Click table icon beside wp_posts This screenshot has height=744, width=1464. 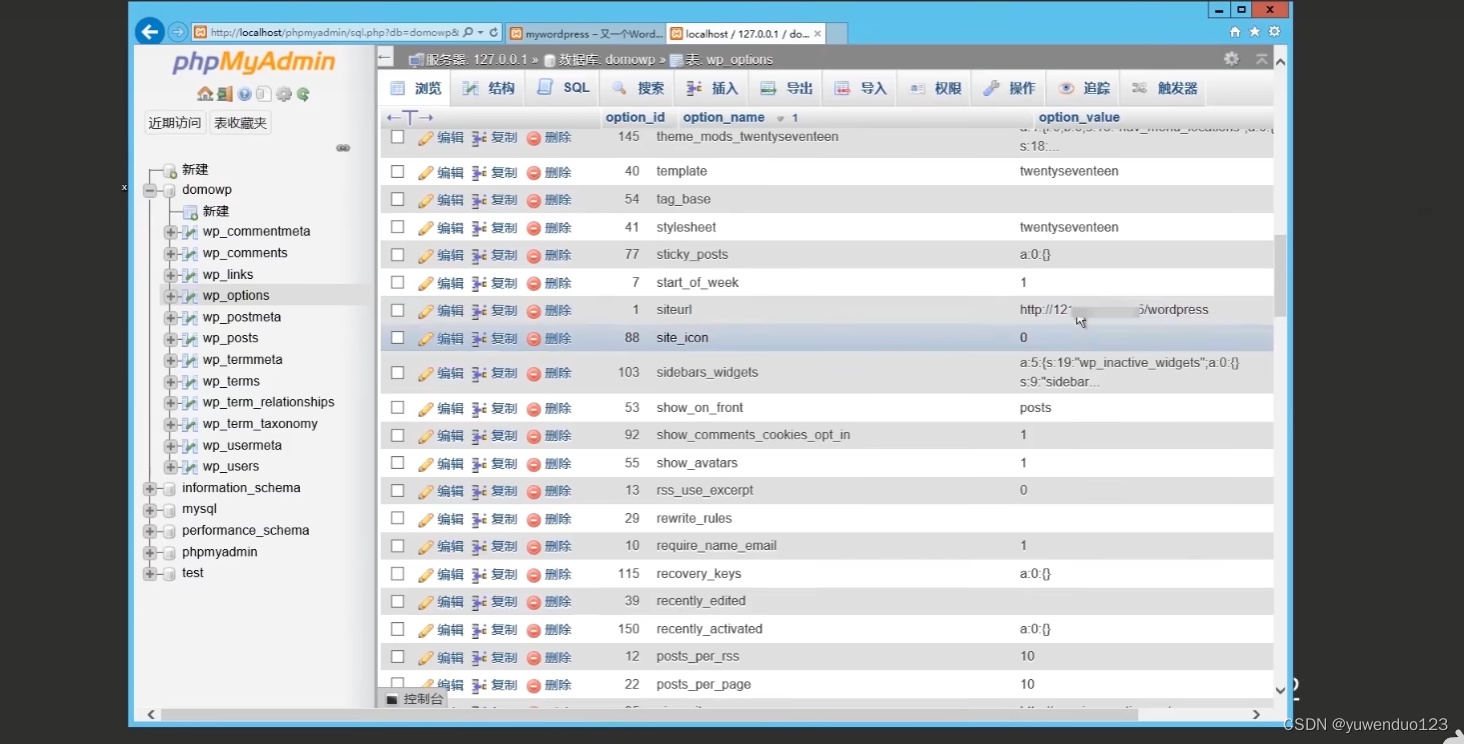190,338
